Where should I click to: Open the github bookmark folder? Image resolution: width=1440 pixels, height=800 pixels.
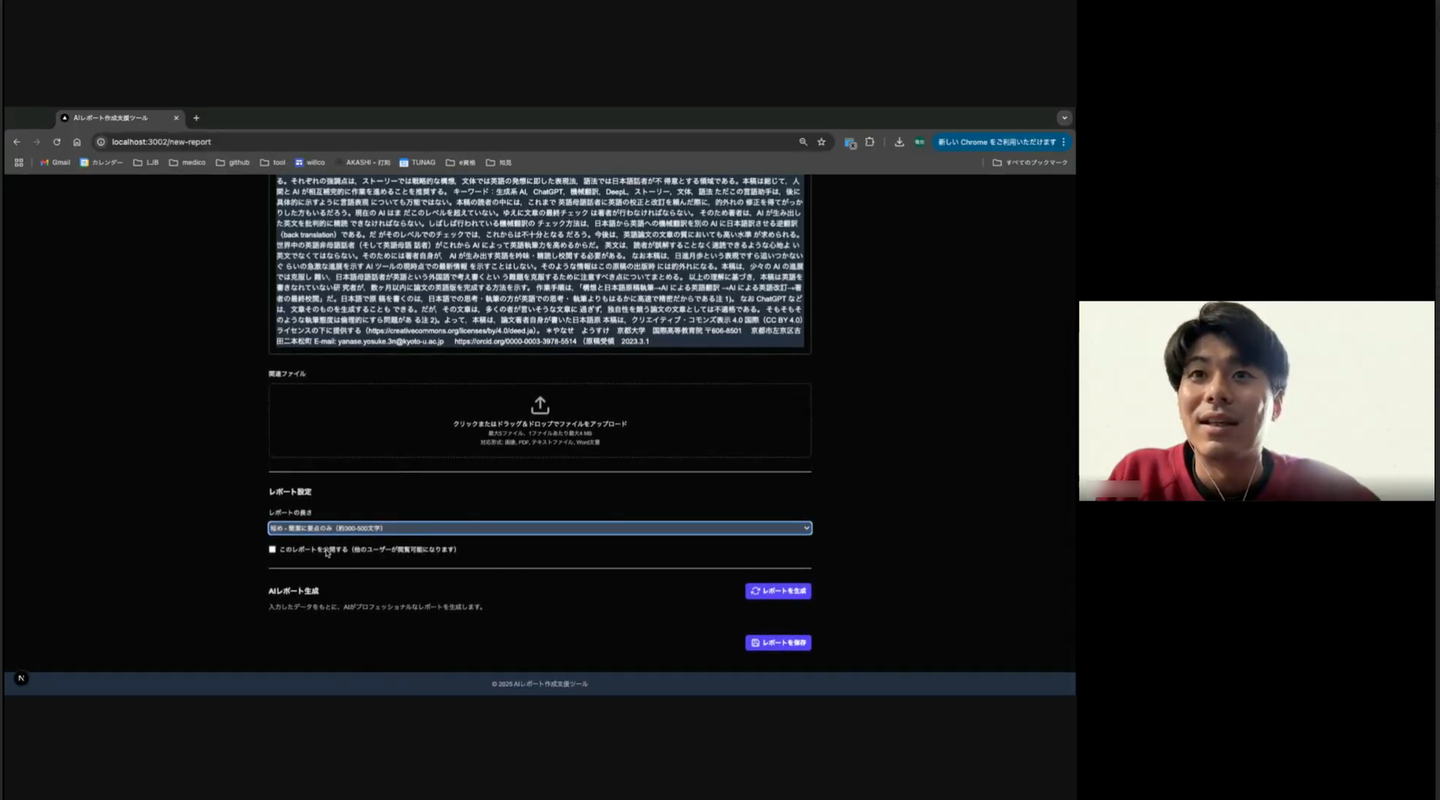point(233,162)
